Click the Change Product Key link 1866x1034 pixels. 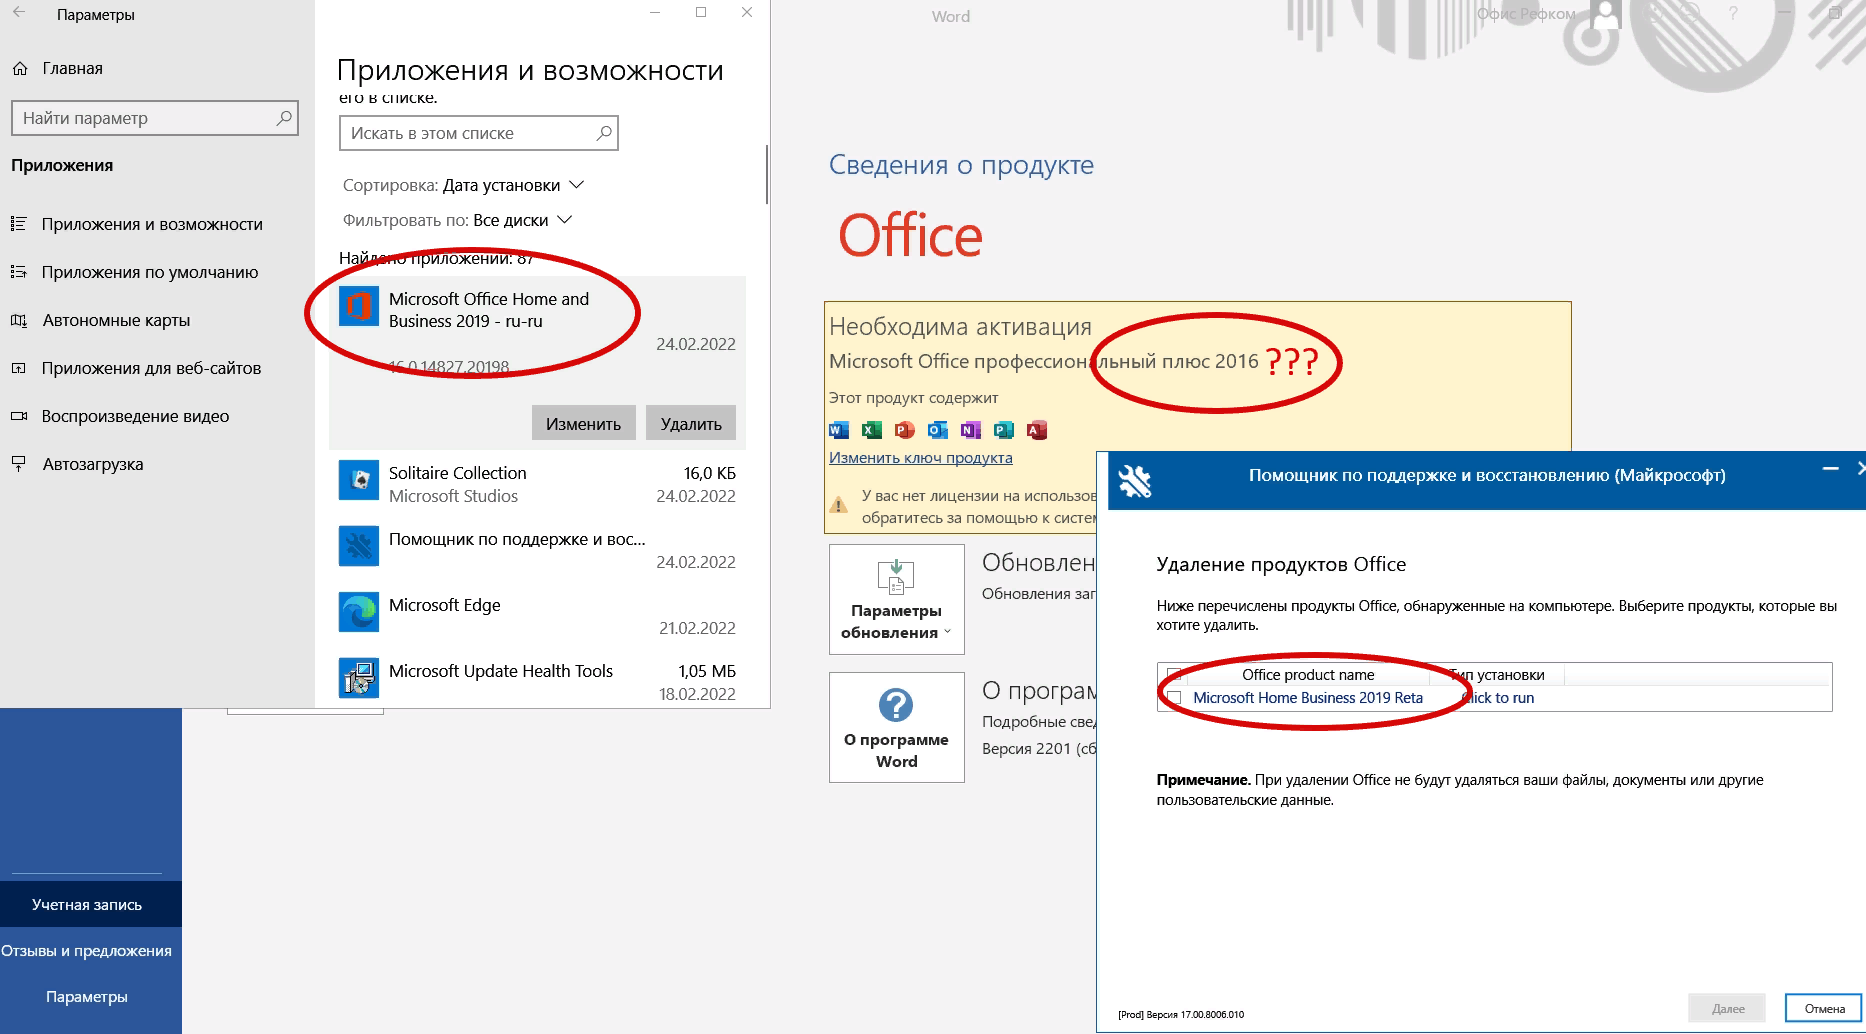[920, 457]
